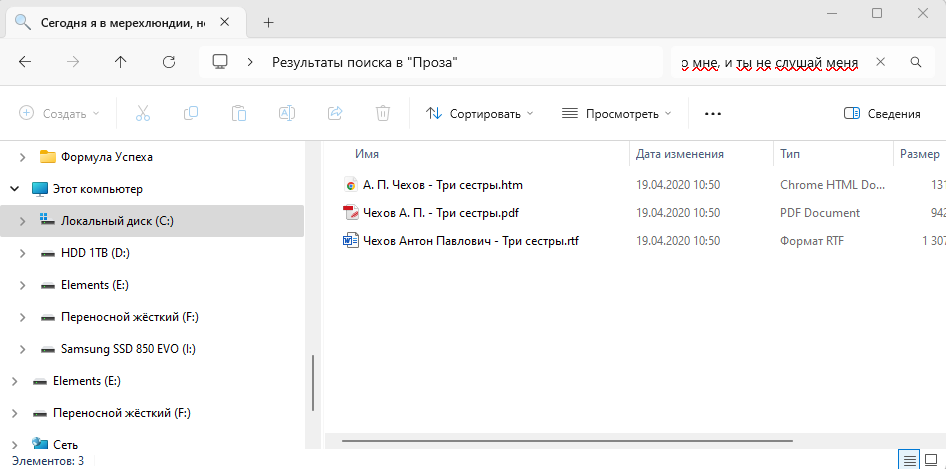The image size is (946, 469).
Task: Click the navigation pane vertical scrollbar
Action: tap(313, 383)
